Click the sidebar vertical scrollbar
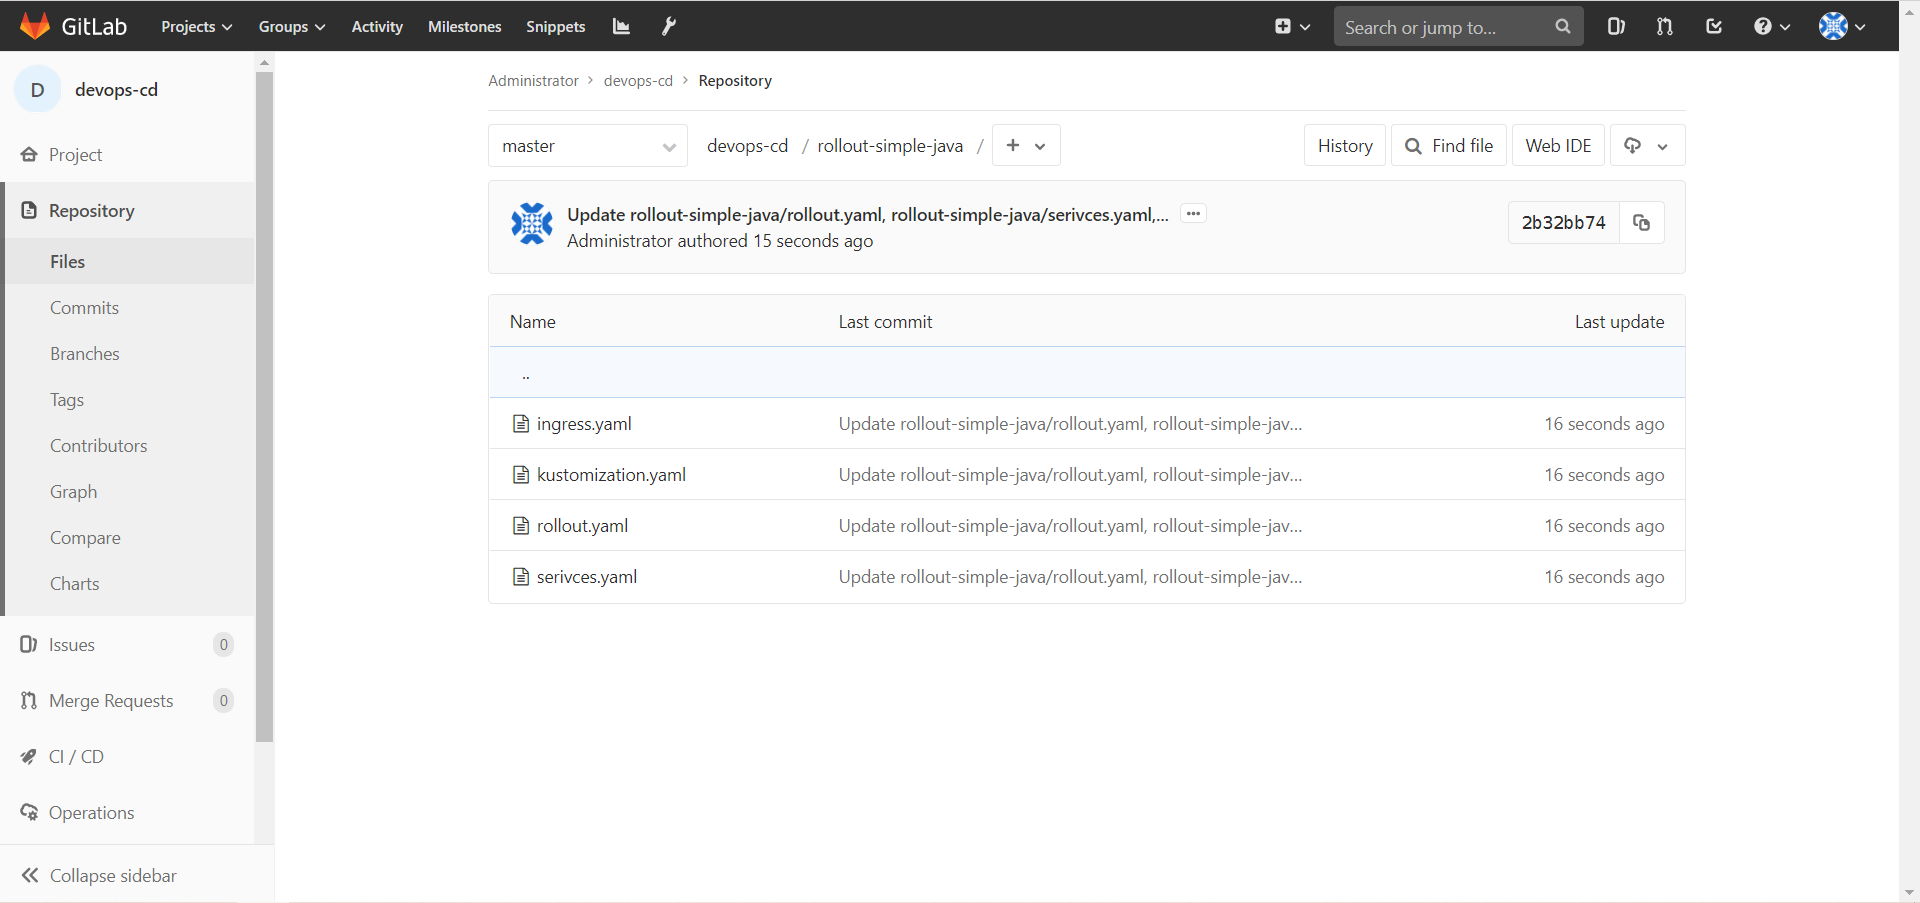Viewport: 1920px width, 903px height. (x=265, y=405)
